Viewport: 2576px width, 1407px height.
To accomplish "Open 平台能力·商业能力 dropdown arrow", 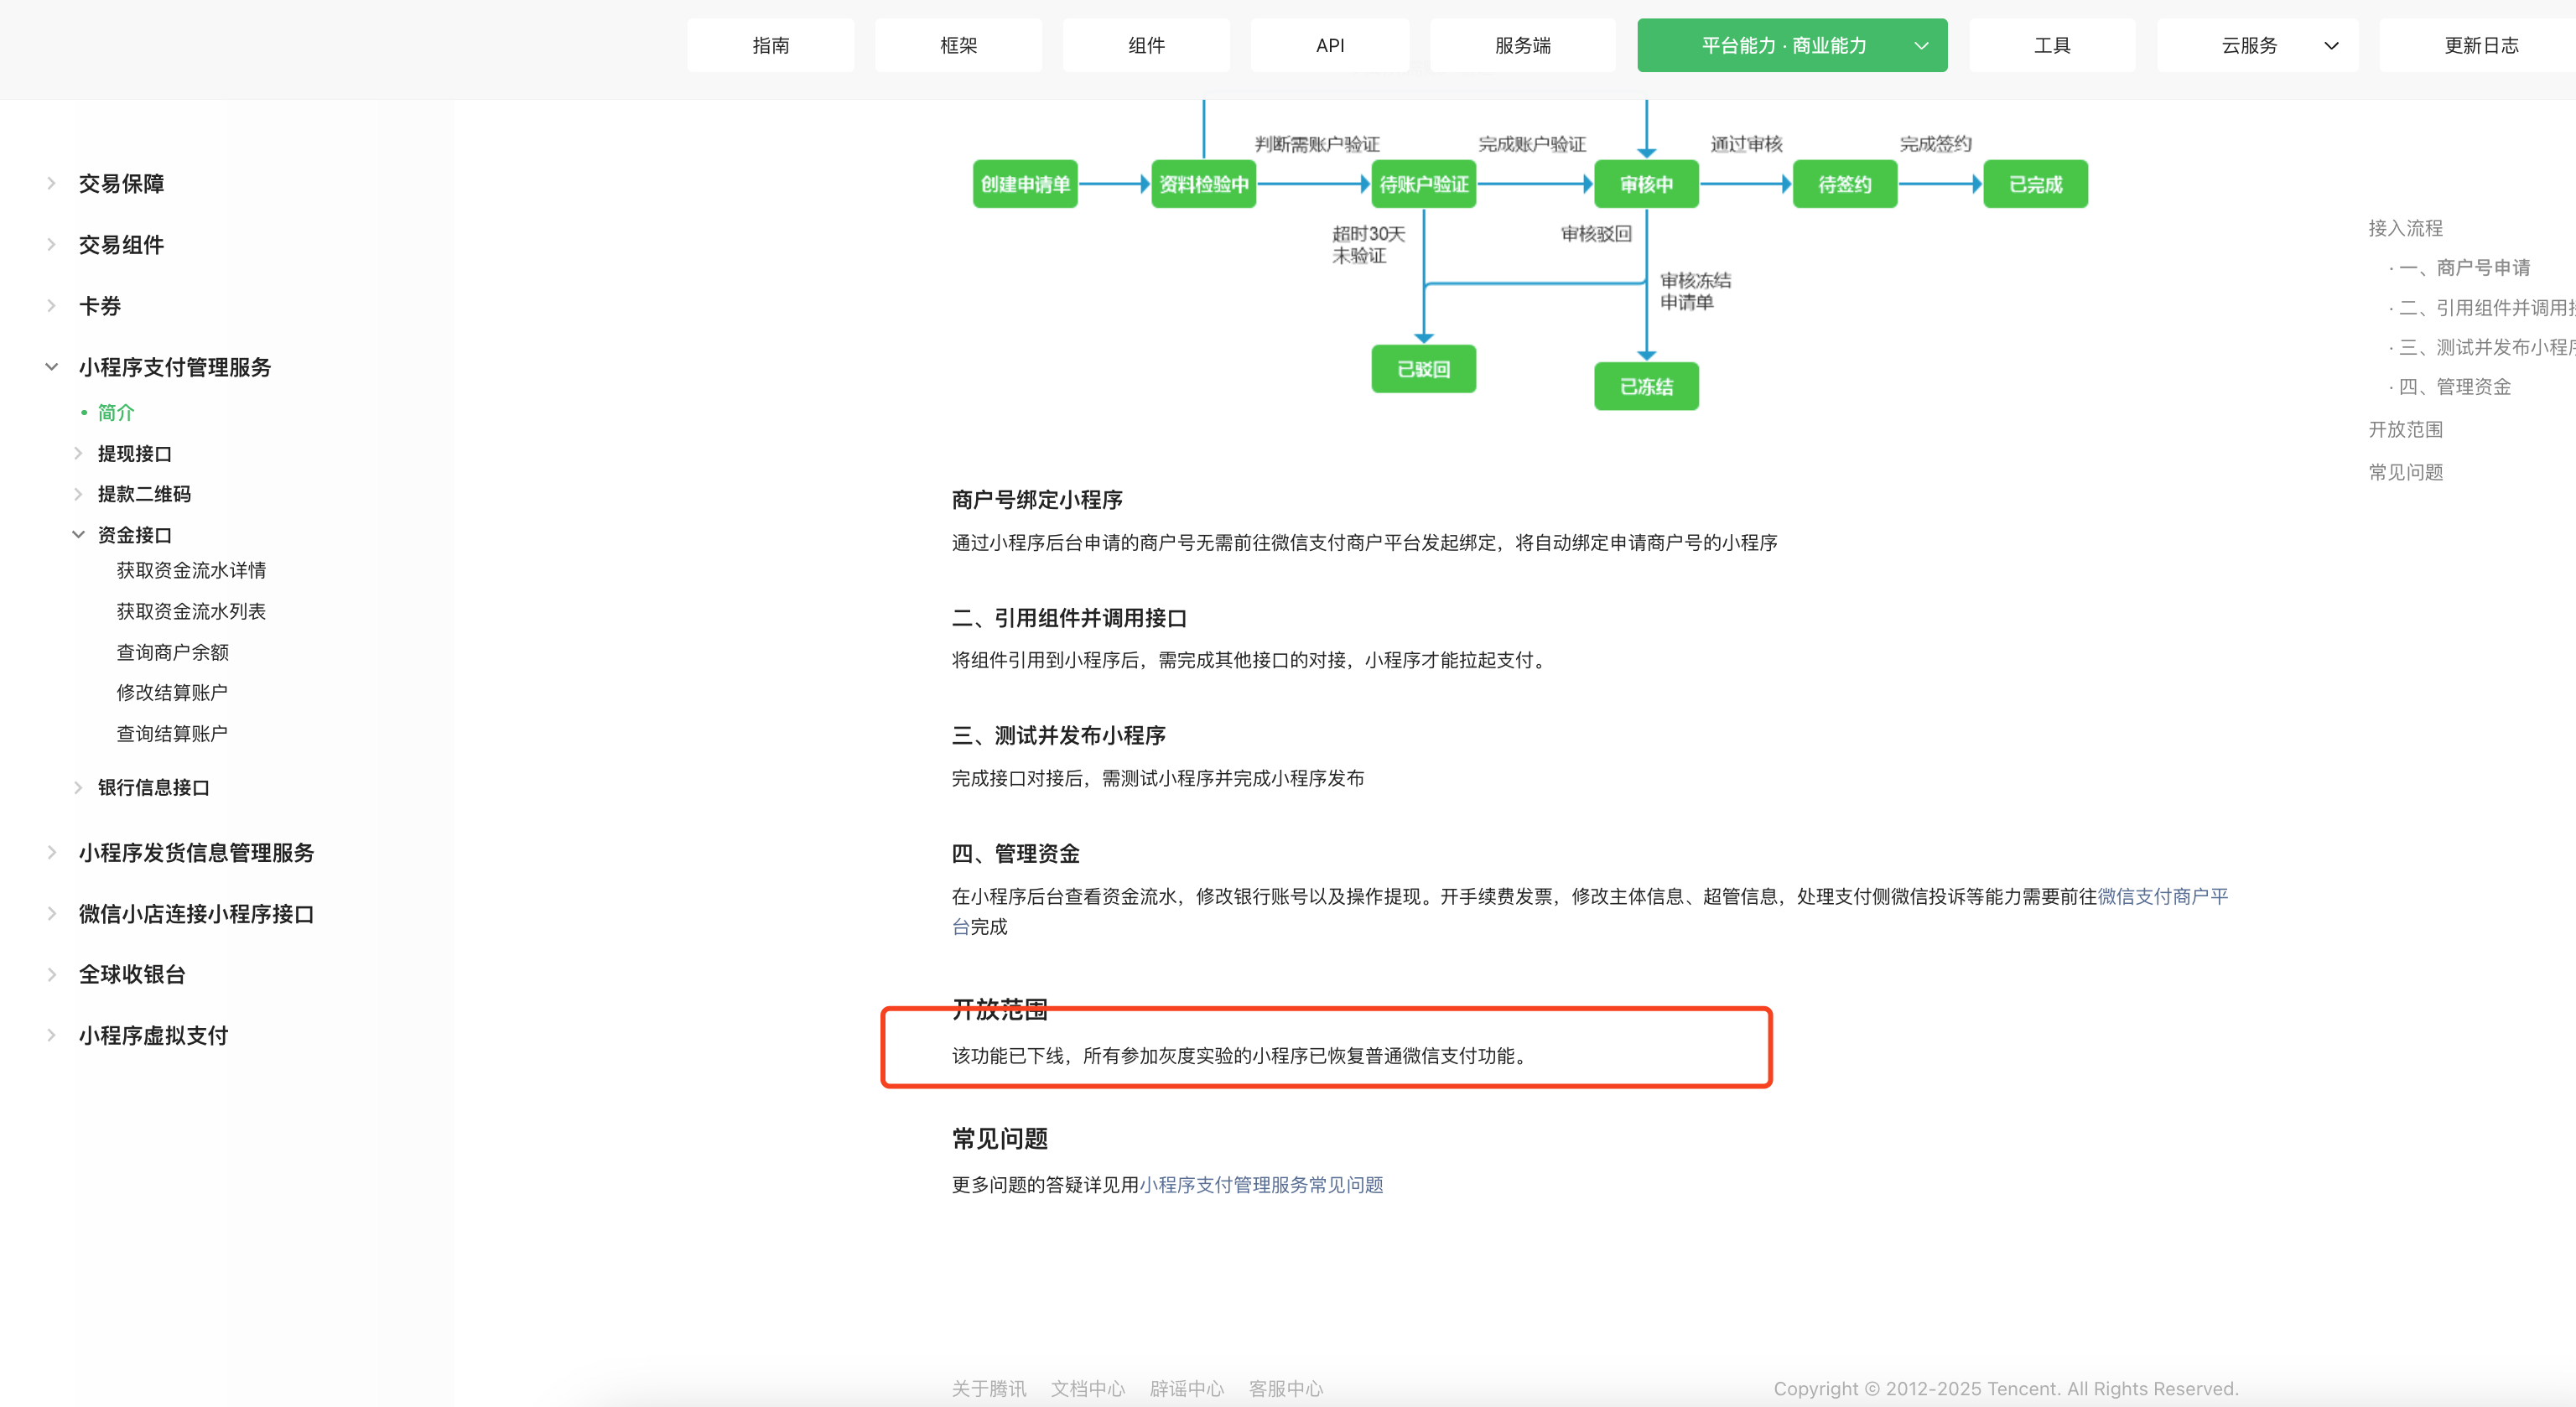I will click(1921, 46).
